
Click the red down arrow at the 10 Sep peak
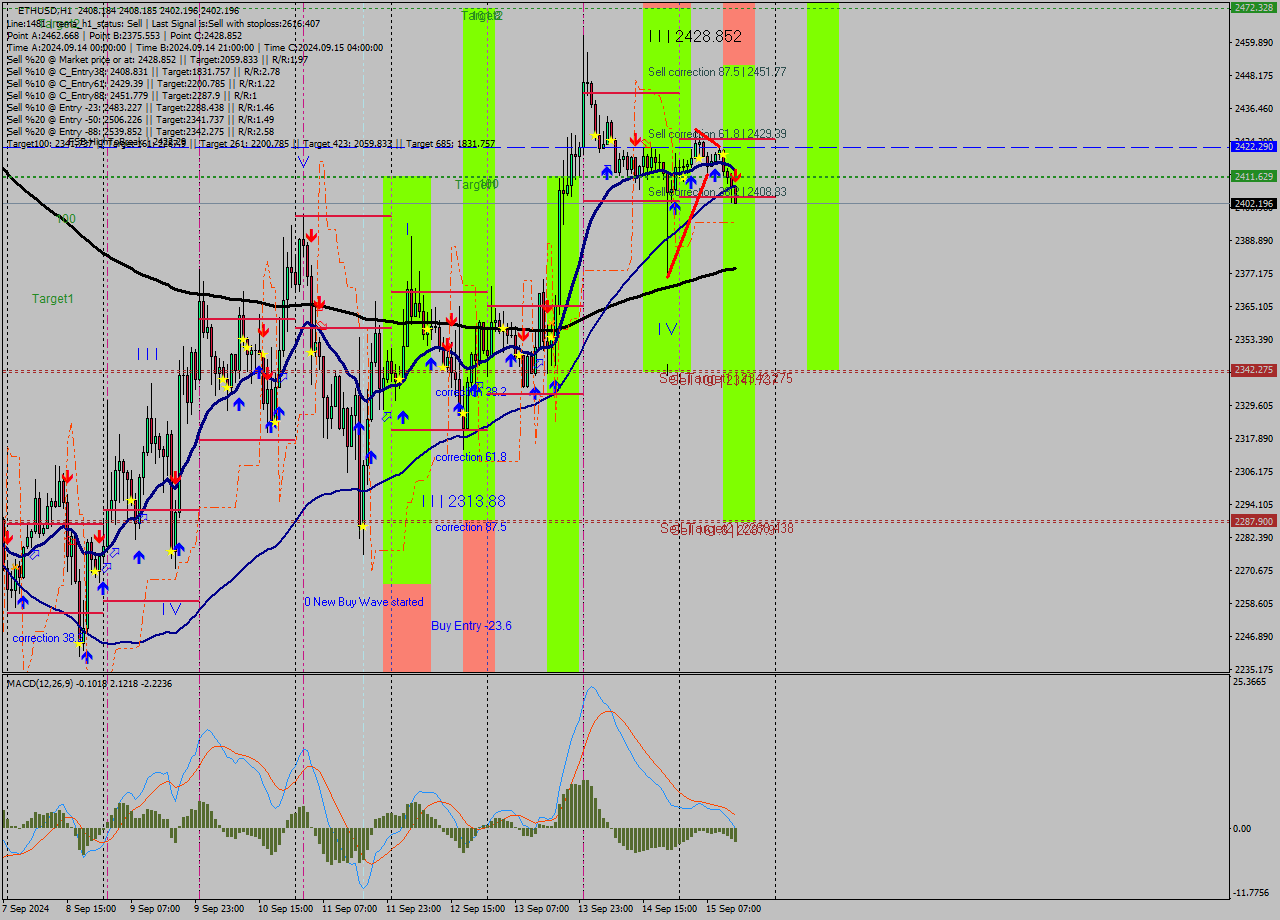pyautogui.click(x=311, y=235)
